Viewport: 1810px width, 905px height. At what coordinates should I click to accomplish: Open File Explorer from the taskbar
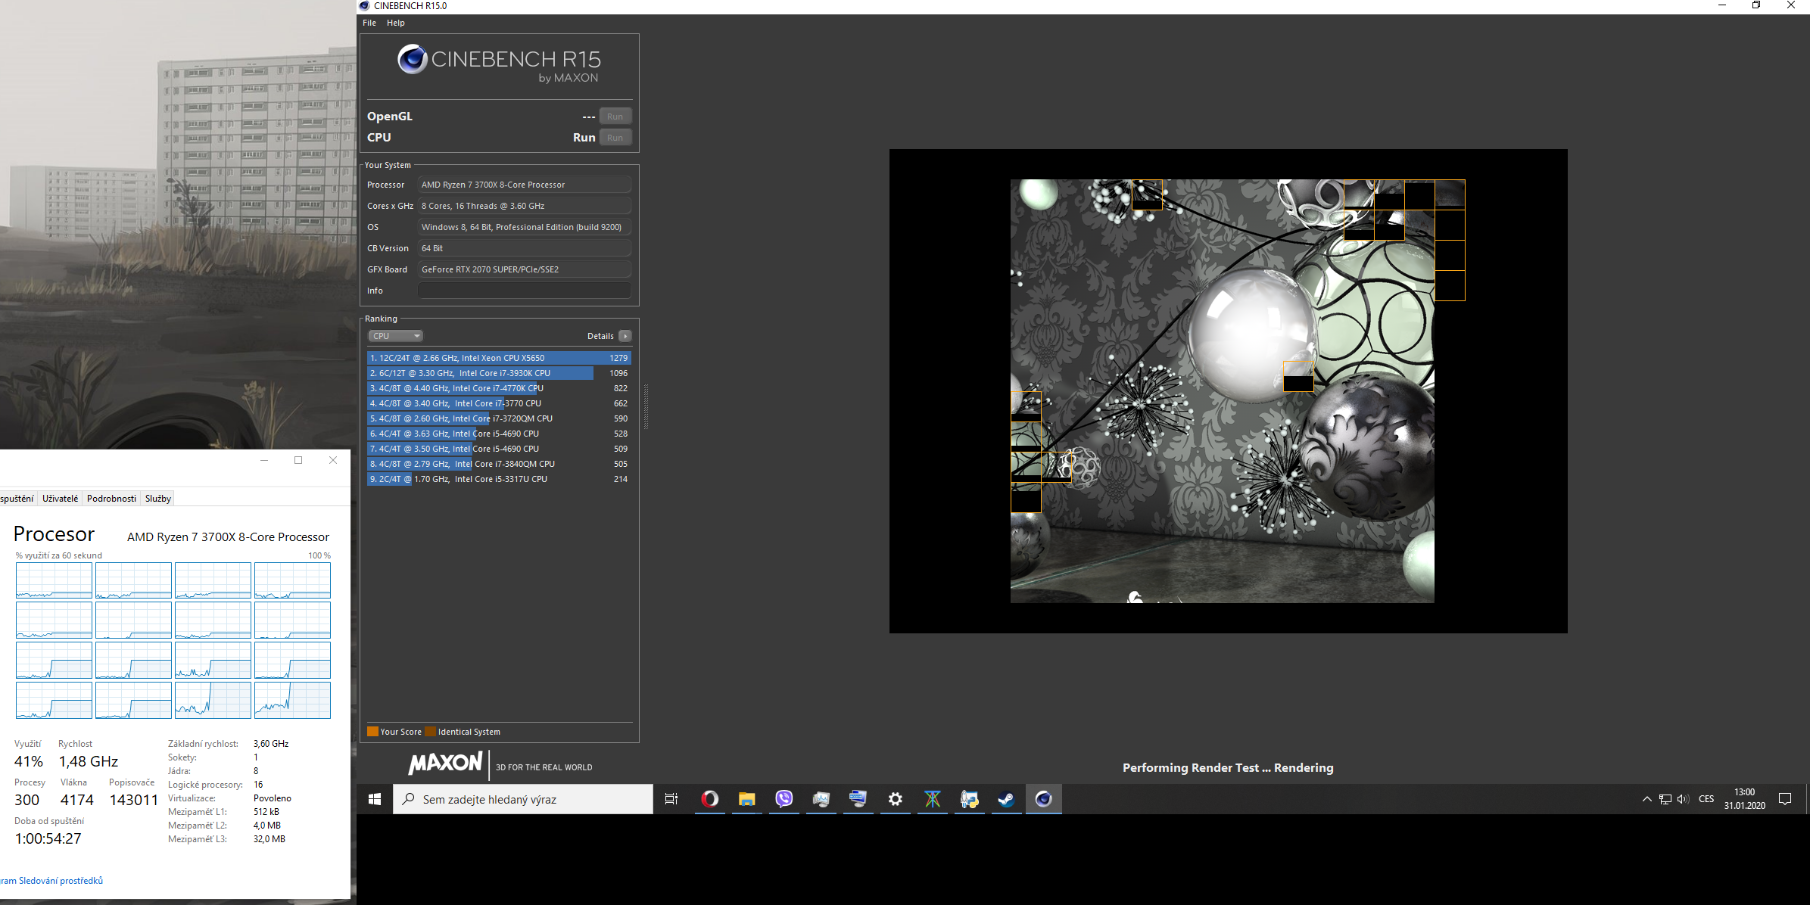pos(747,799)
